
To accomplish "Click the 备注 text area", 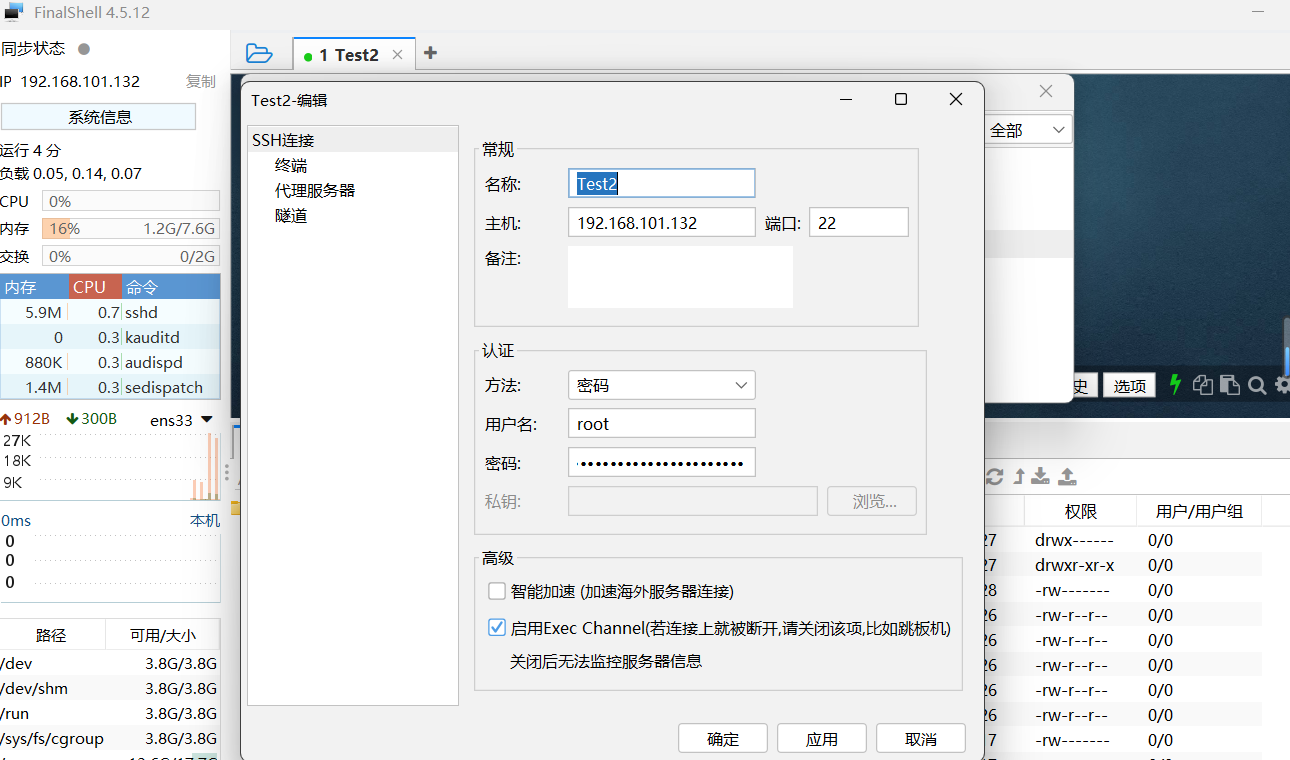I will click(680, 277).
